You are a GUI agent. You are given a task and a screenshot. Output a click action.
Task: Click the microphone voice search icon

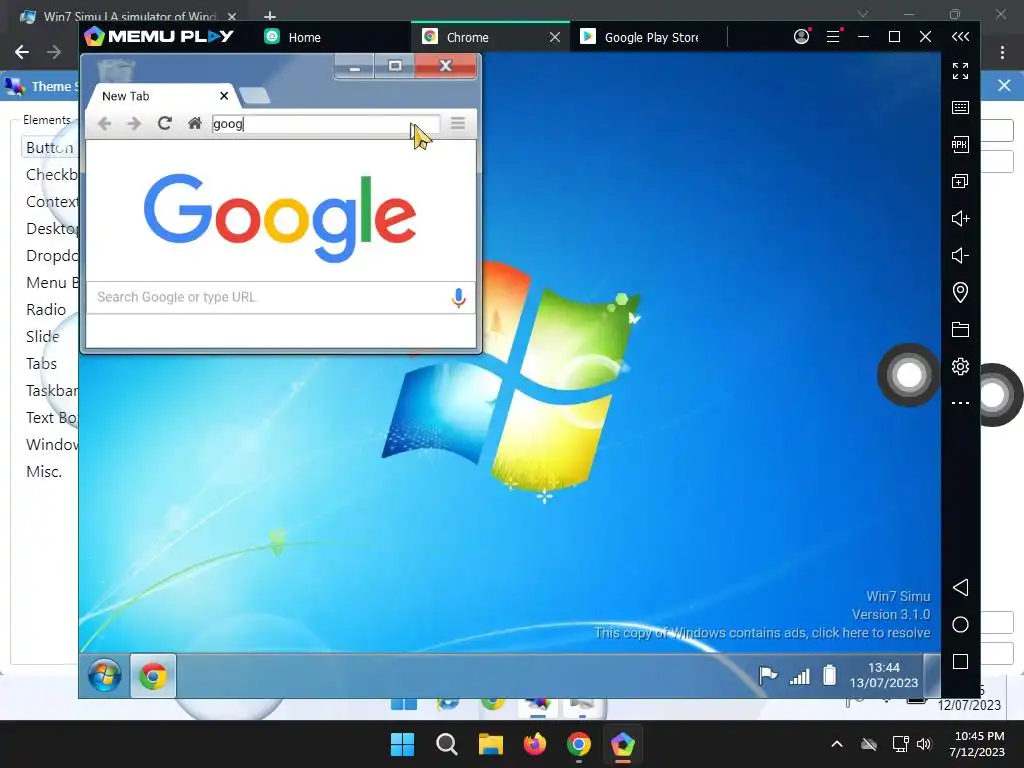tap(458, 298)
